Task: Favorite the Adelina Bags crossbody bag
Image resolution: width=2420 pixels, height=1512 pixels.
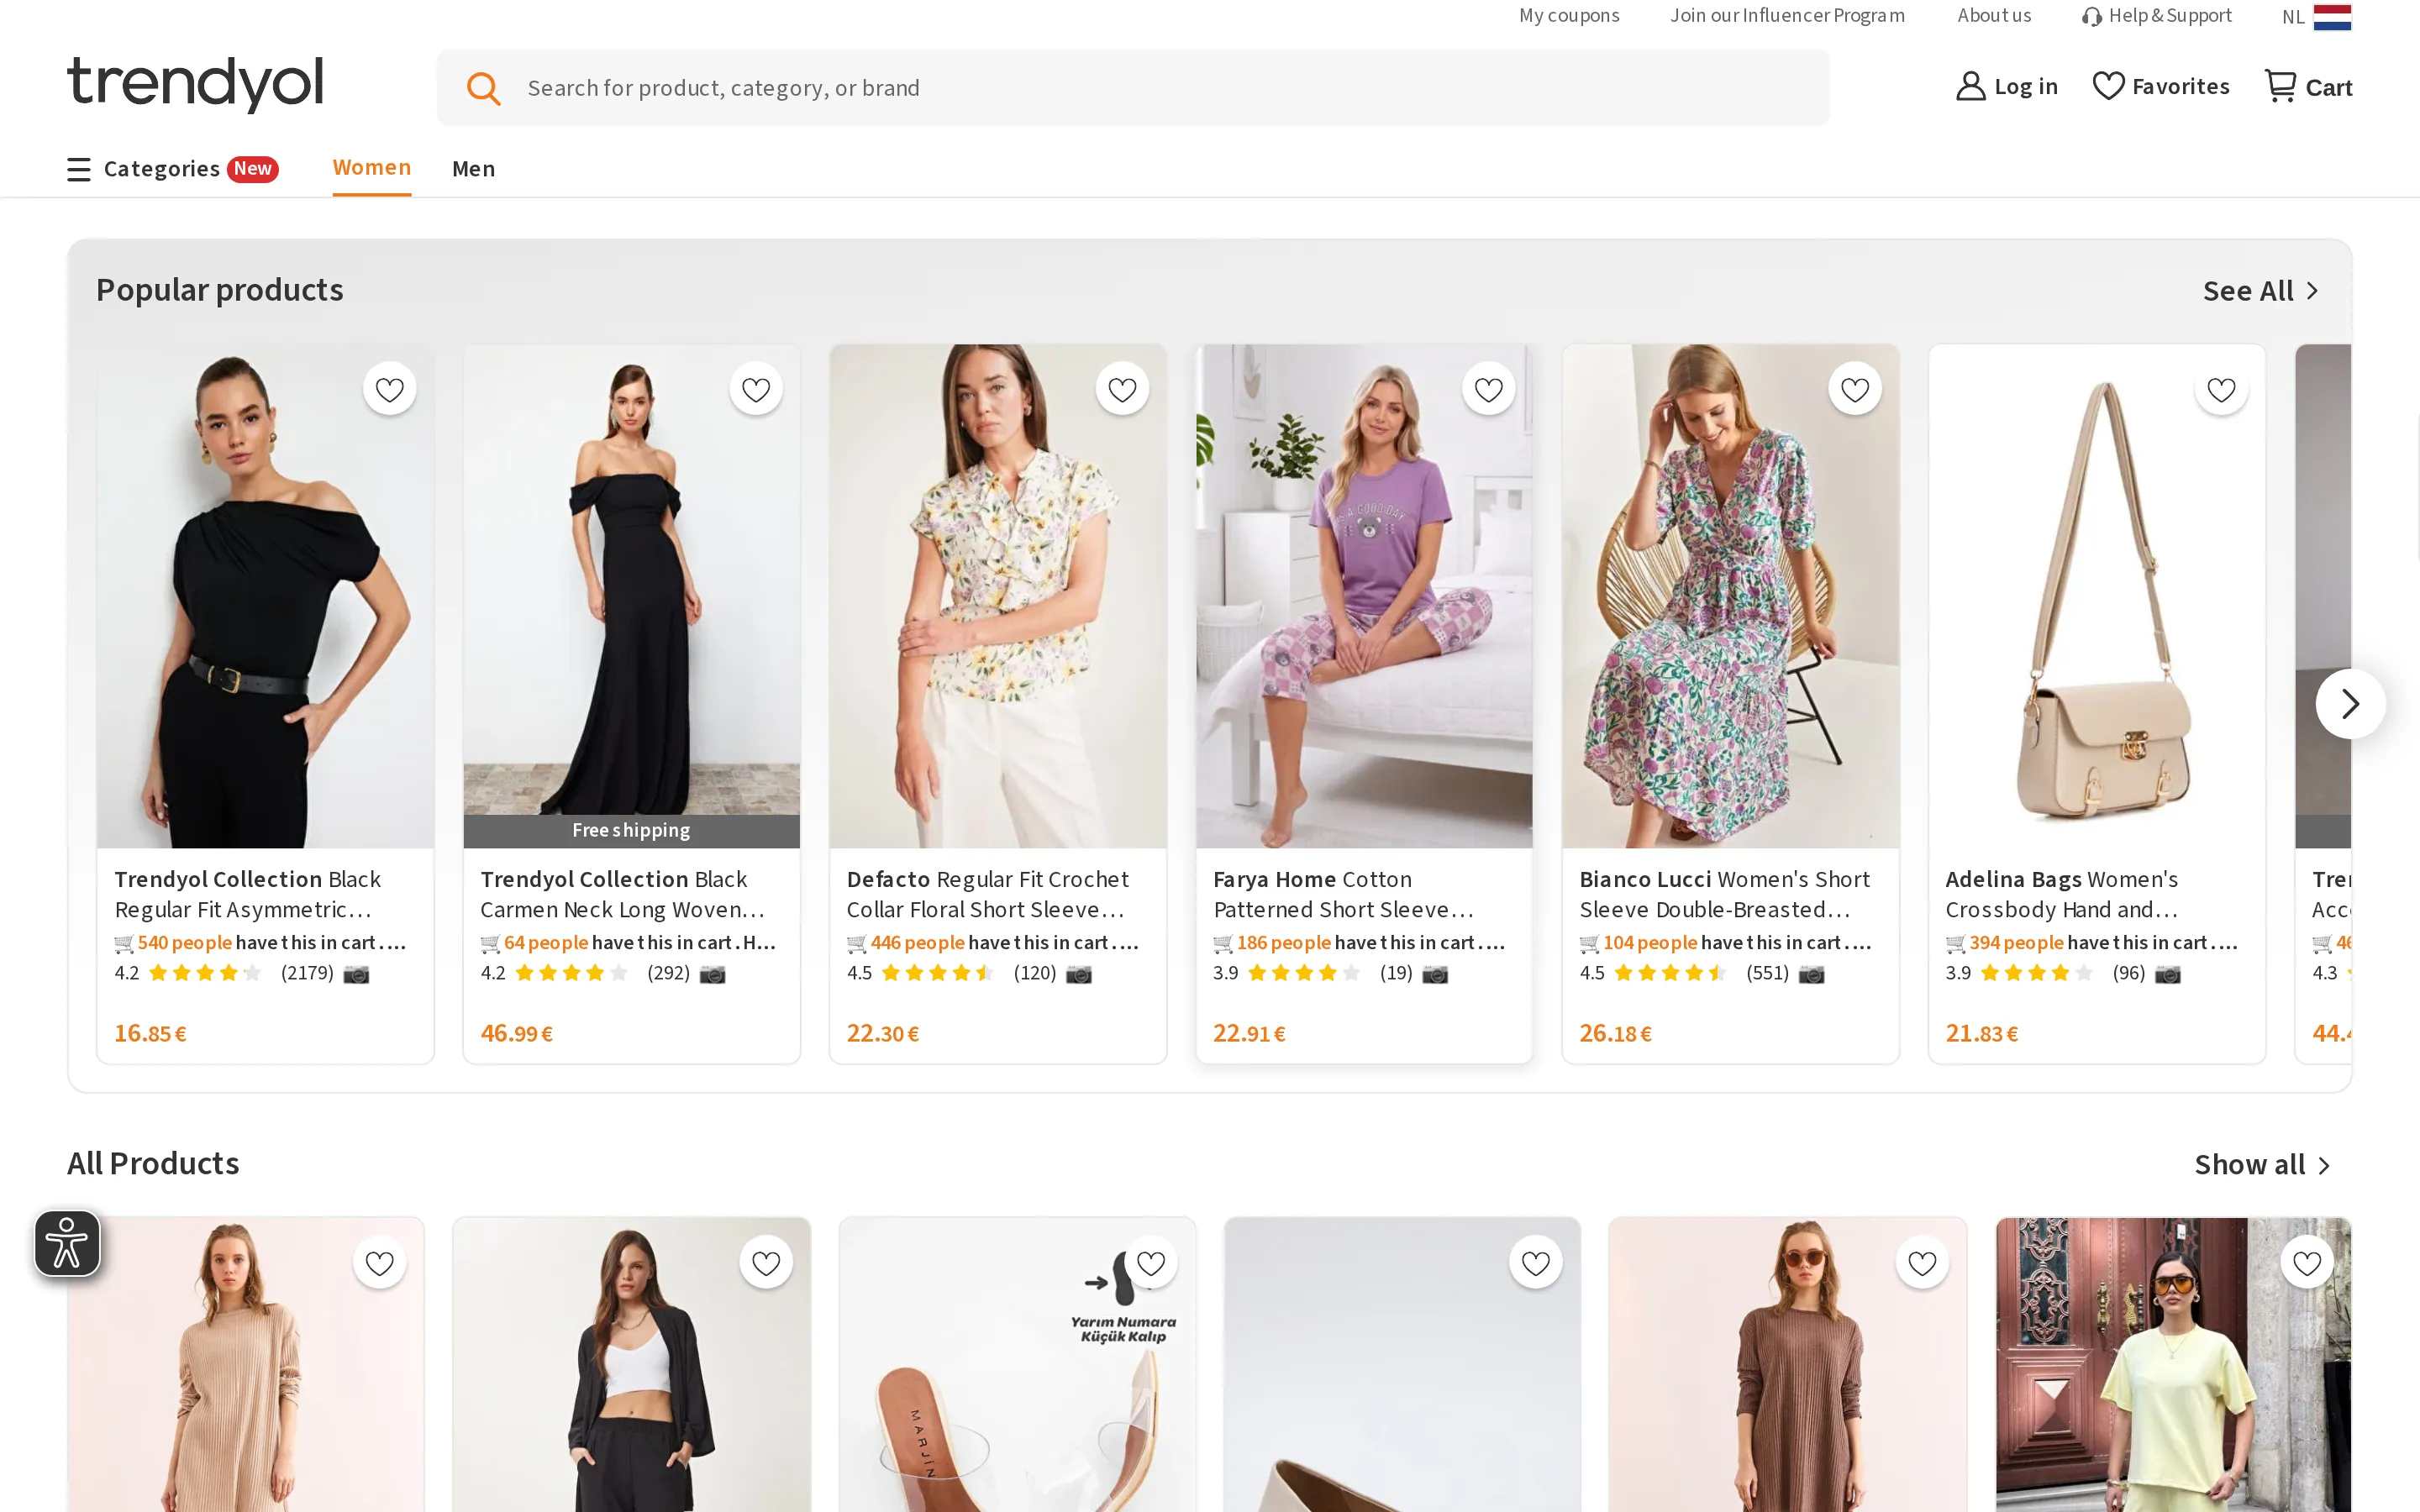Action: pyautogui.click(x=2221, y=389)
